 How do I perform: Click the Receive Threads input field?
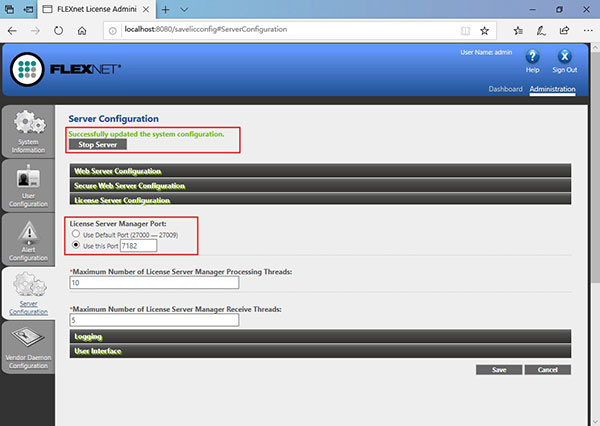(154, 320)
